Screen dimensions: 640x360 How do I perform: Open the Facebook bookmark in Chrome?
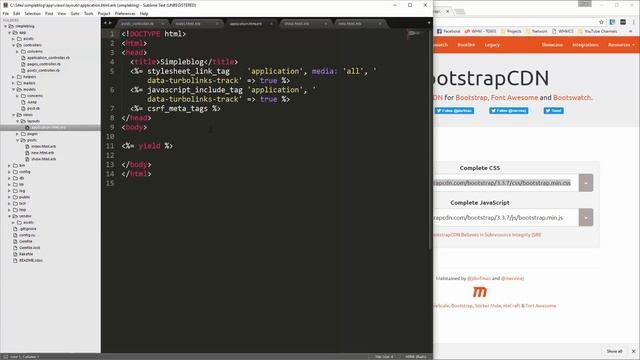tap(448, 31)
